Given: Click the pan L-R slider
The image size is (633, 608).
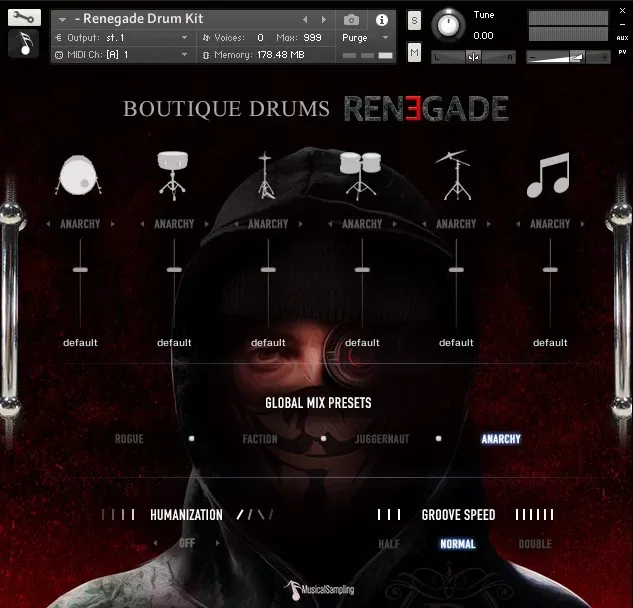Looking at the screenshot, I should click(x=473, y=57).
